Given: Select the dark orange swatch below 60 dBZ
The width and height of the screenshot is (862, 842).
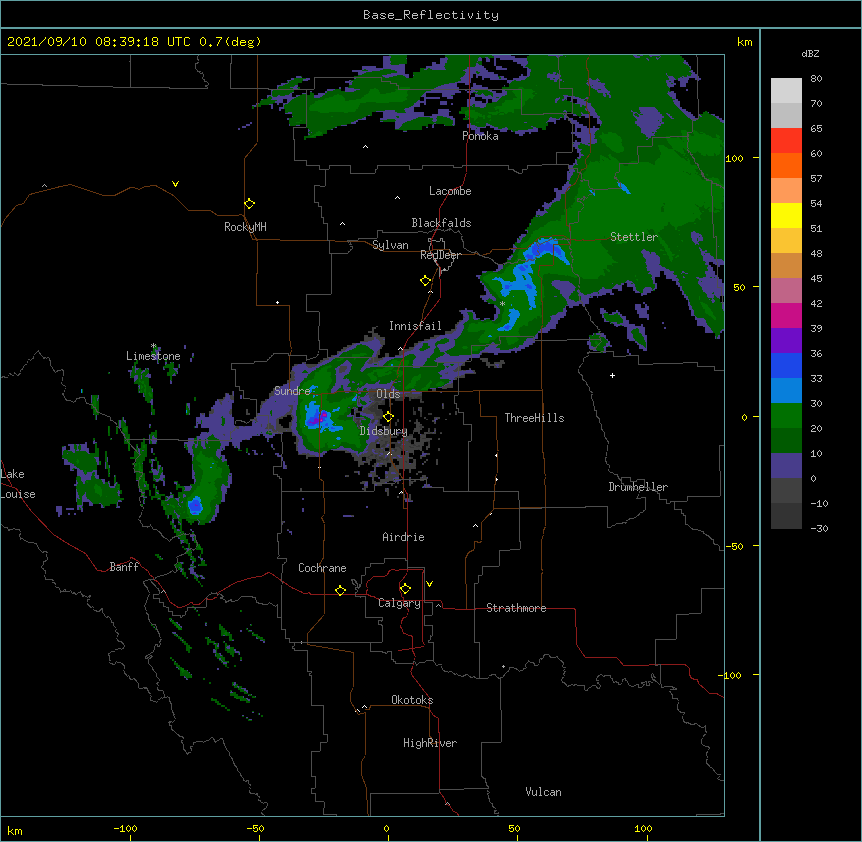Looking at the screenshot, I should 786,165.
